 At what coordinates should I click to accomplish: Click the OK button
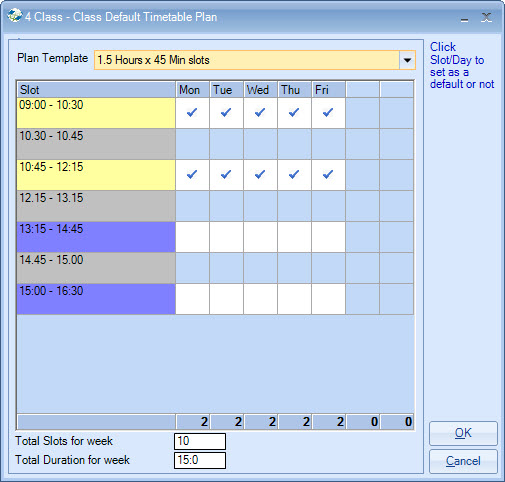pos(463,433)
